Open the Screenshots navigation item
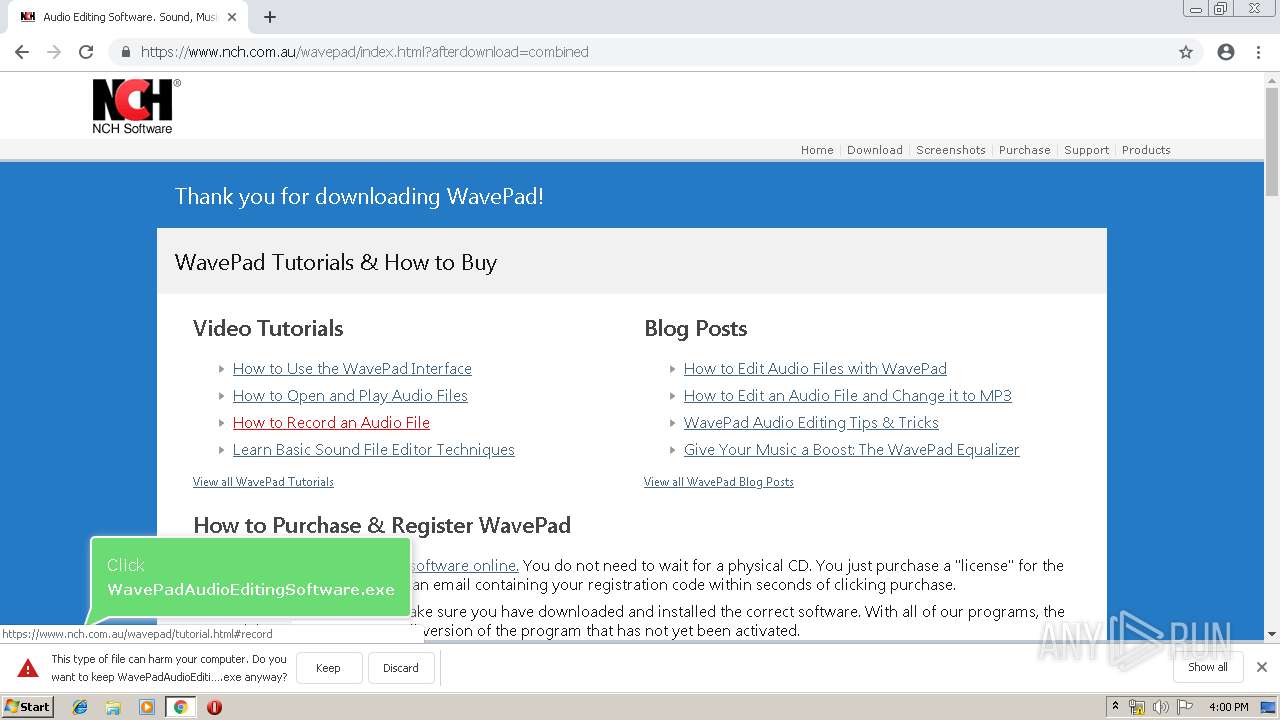 951,150
